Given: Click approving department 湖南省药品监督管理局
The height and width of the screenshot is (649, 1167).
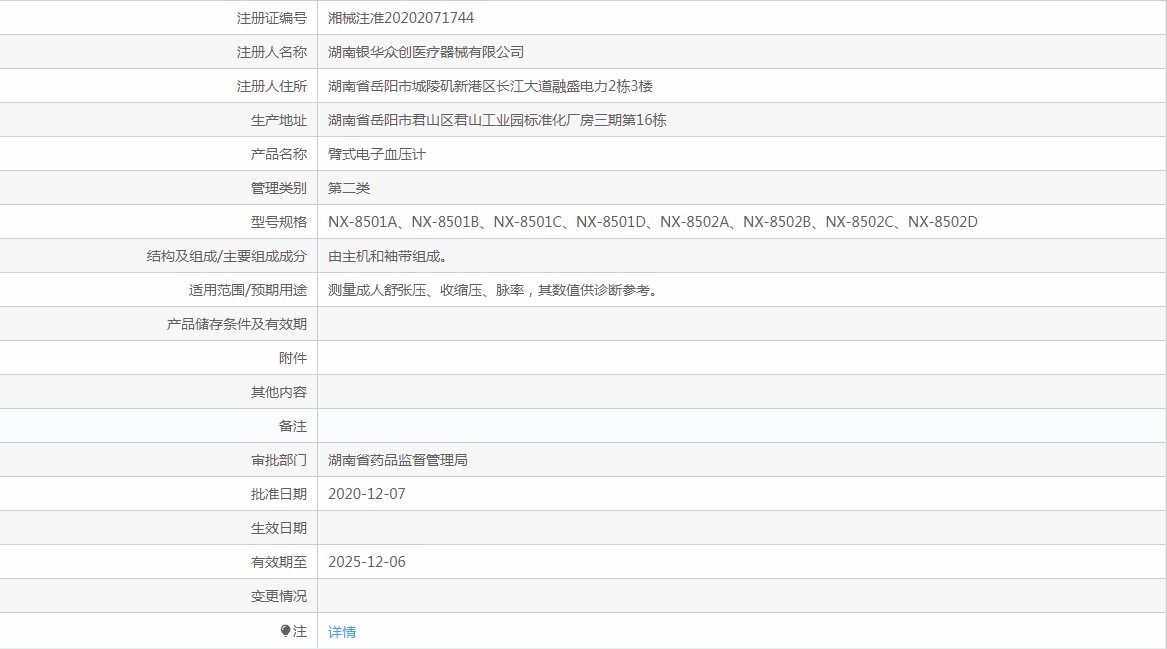Looking at the screenshot, I should tap(398, 460).
